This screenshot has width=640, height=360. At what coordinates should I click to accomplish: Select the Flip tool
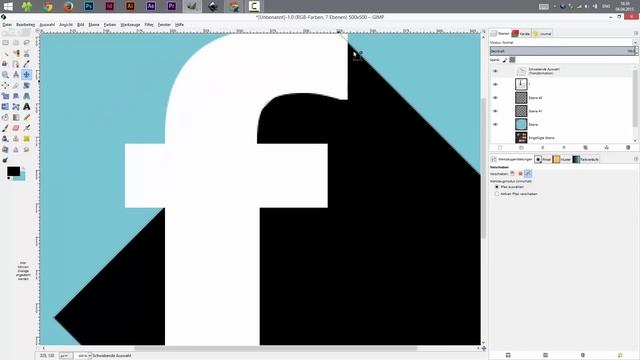tap(5, 107)
